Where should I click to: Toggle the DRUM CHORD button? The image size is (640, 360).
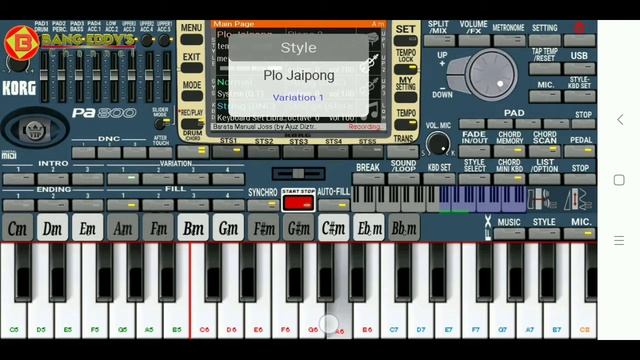coord(192,152)
